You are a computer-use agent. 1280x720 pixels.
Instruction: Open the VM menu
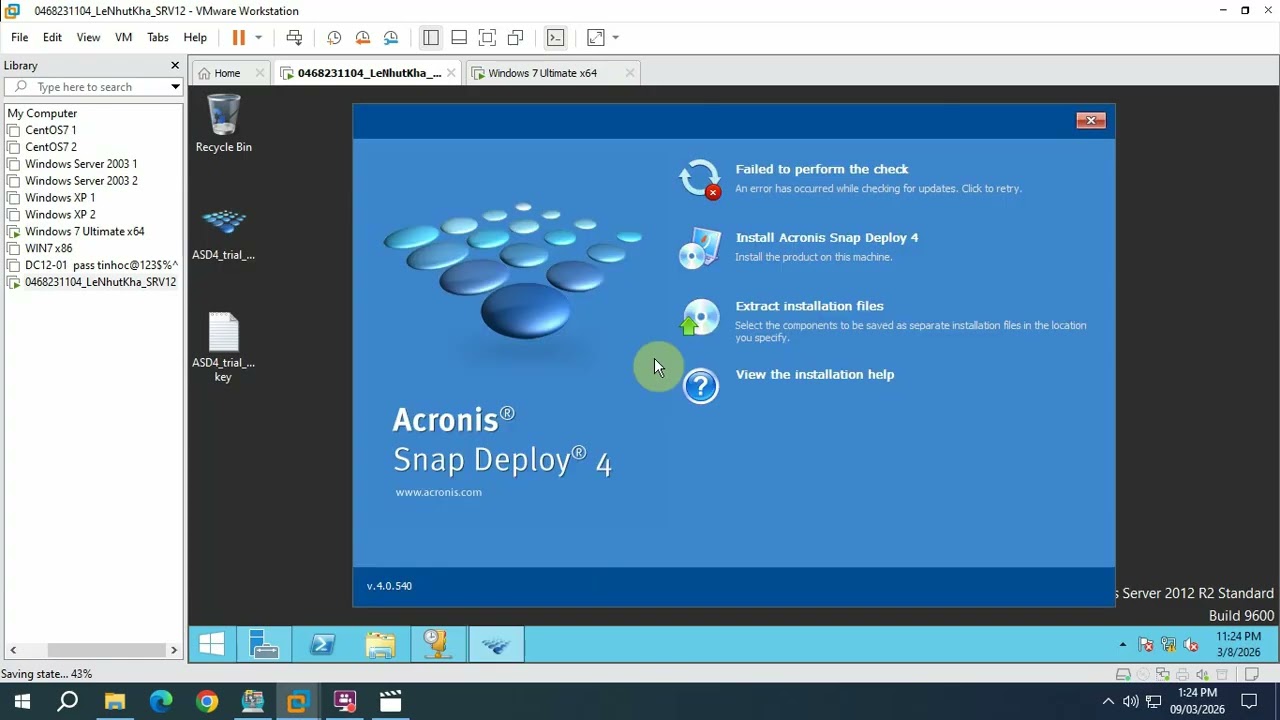pyautogui.click(x=124, y=37)
